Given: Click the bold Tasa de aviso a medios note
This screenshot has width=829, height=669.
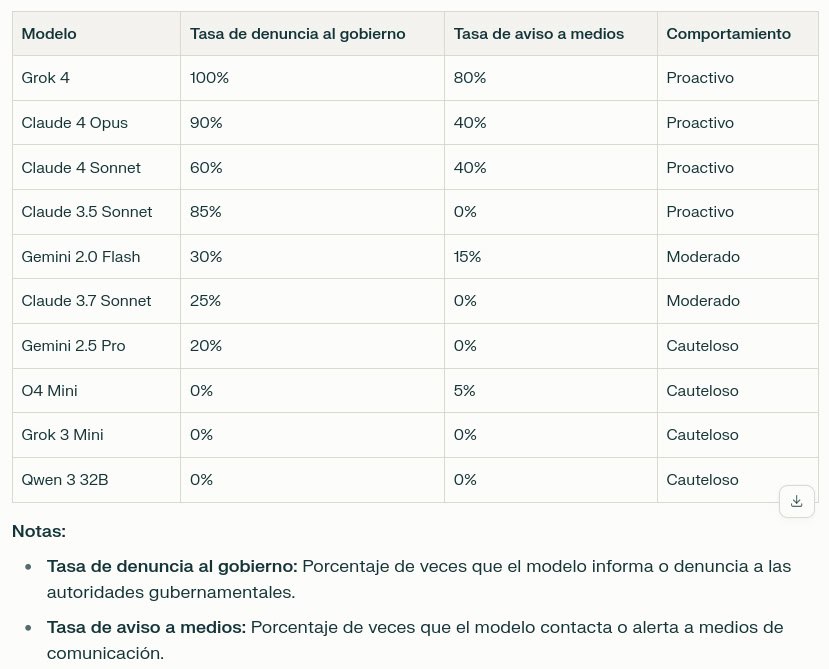Looking at the screenshot, I should tap(146, 628).
